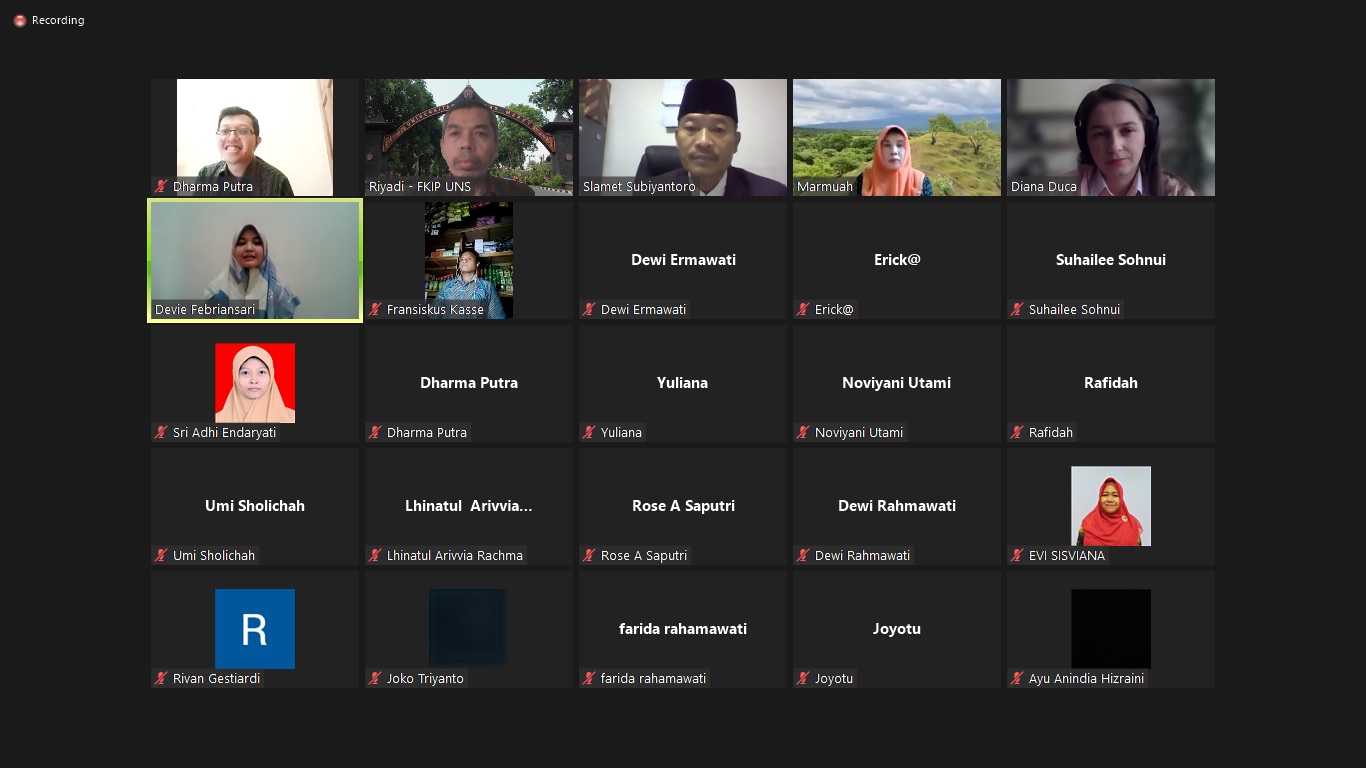Click EVI SISVIANA's profile photo
This screenshot has width=1366, height=768.
pyautogui.click(x=1110, y=506)
